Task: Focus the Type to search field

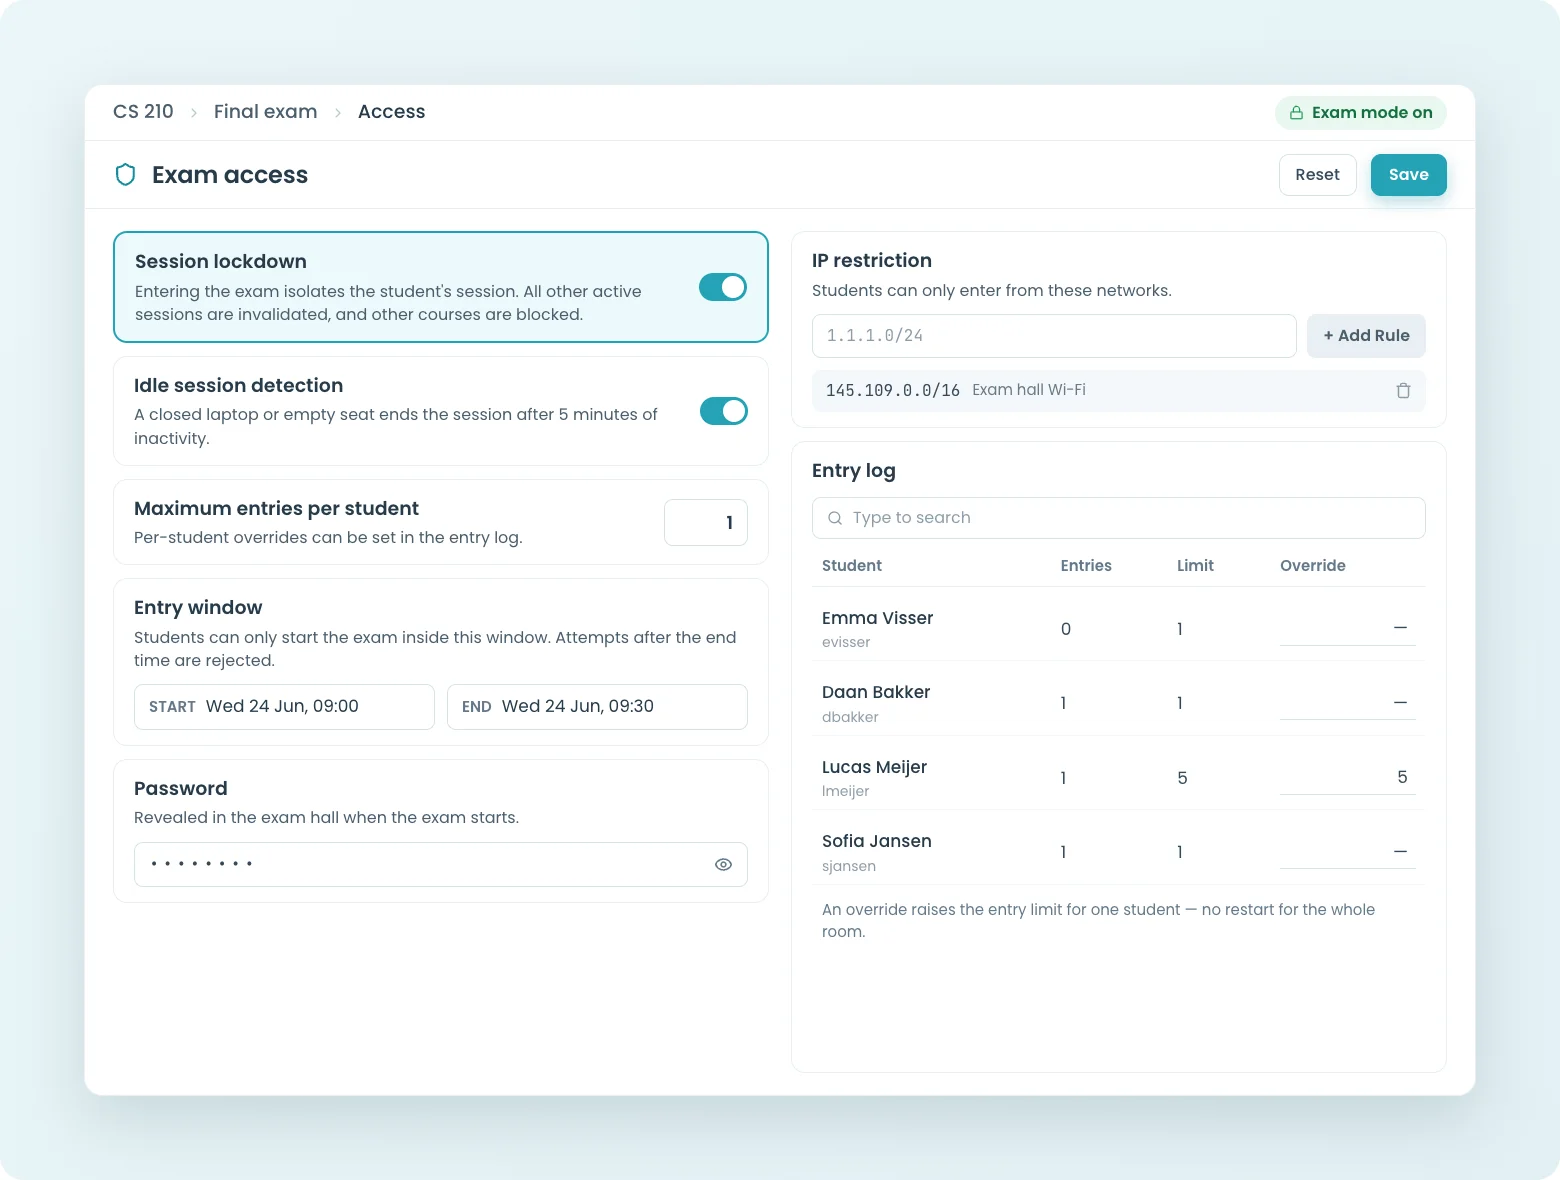Action: [x=1118, y=518]
